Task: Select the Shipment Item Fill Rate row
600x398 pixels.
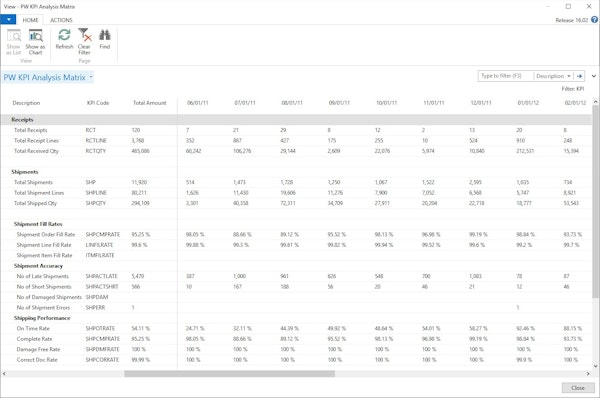Action: (x=296, y=255)
